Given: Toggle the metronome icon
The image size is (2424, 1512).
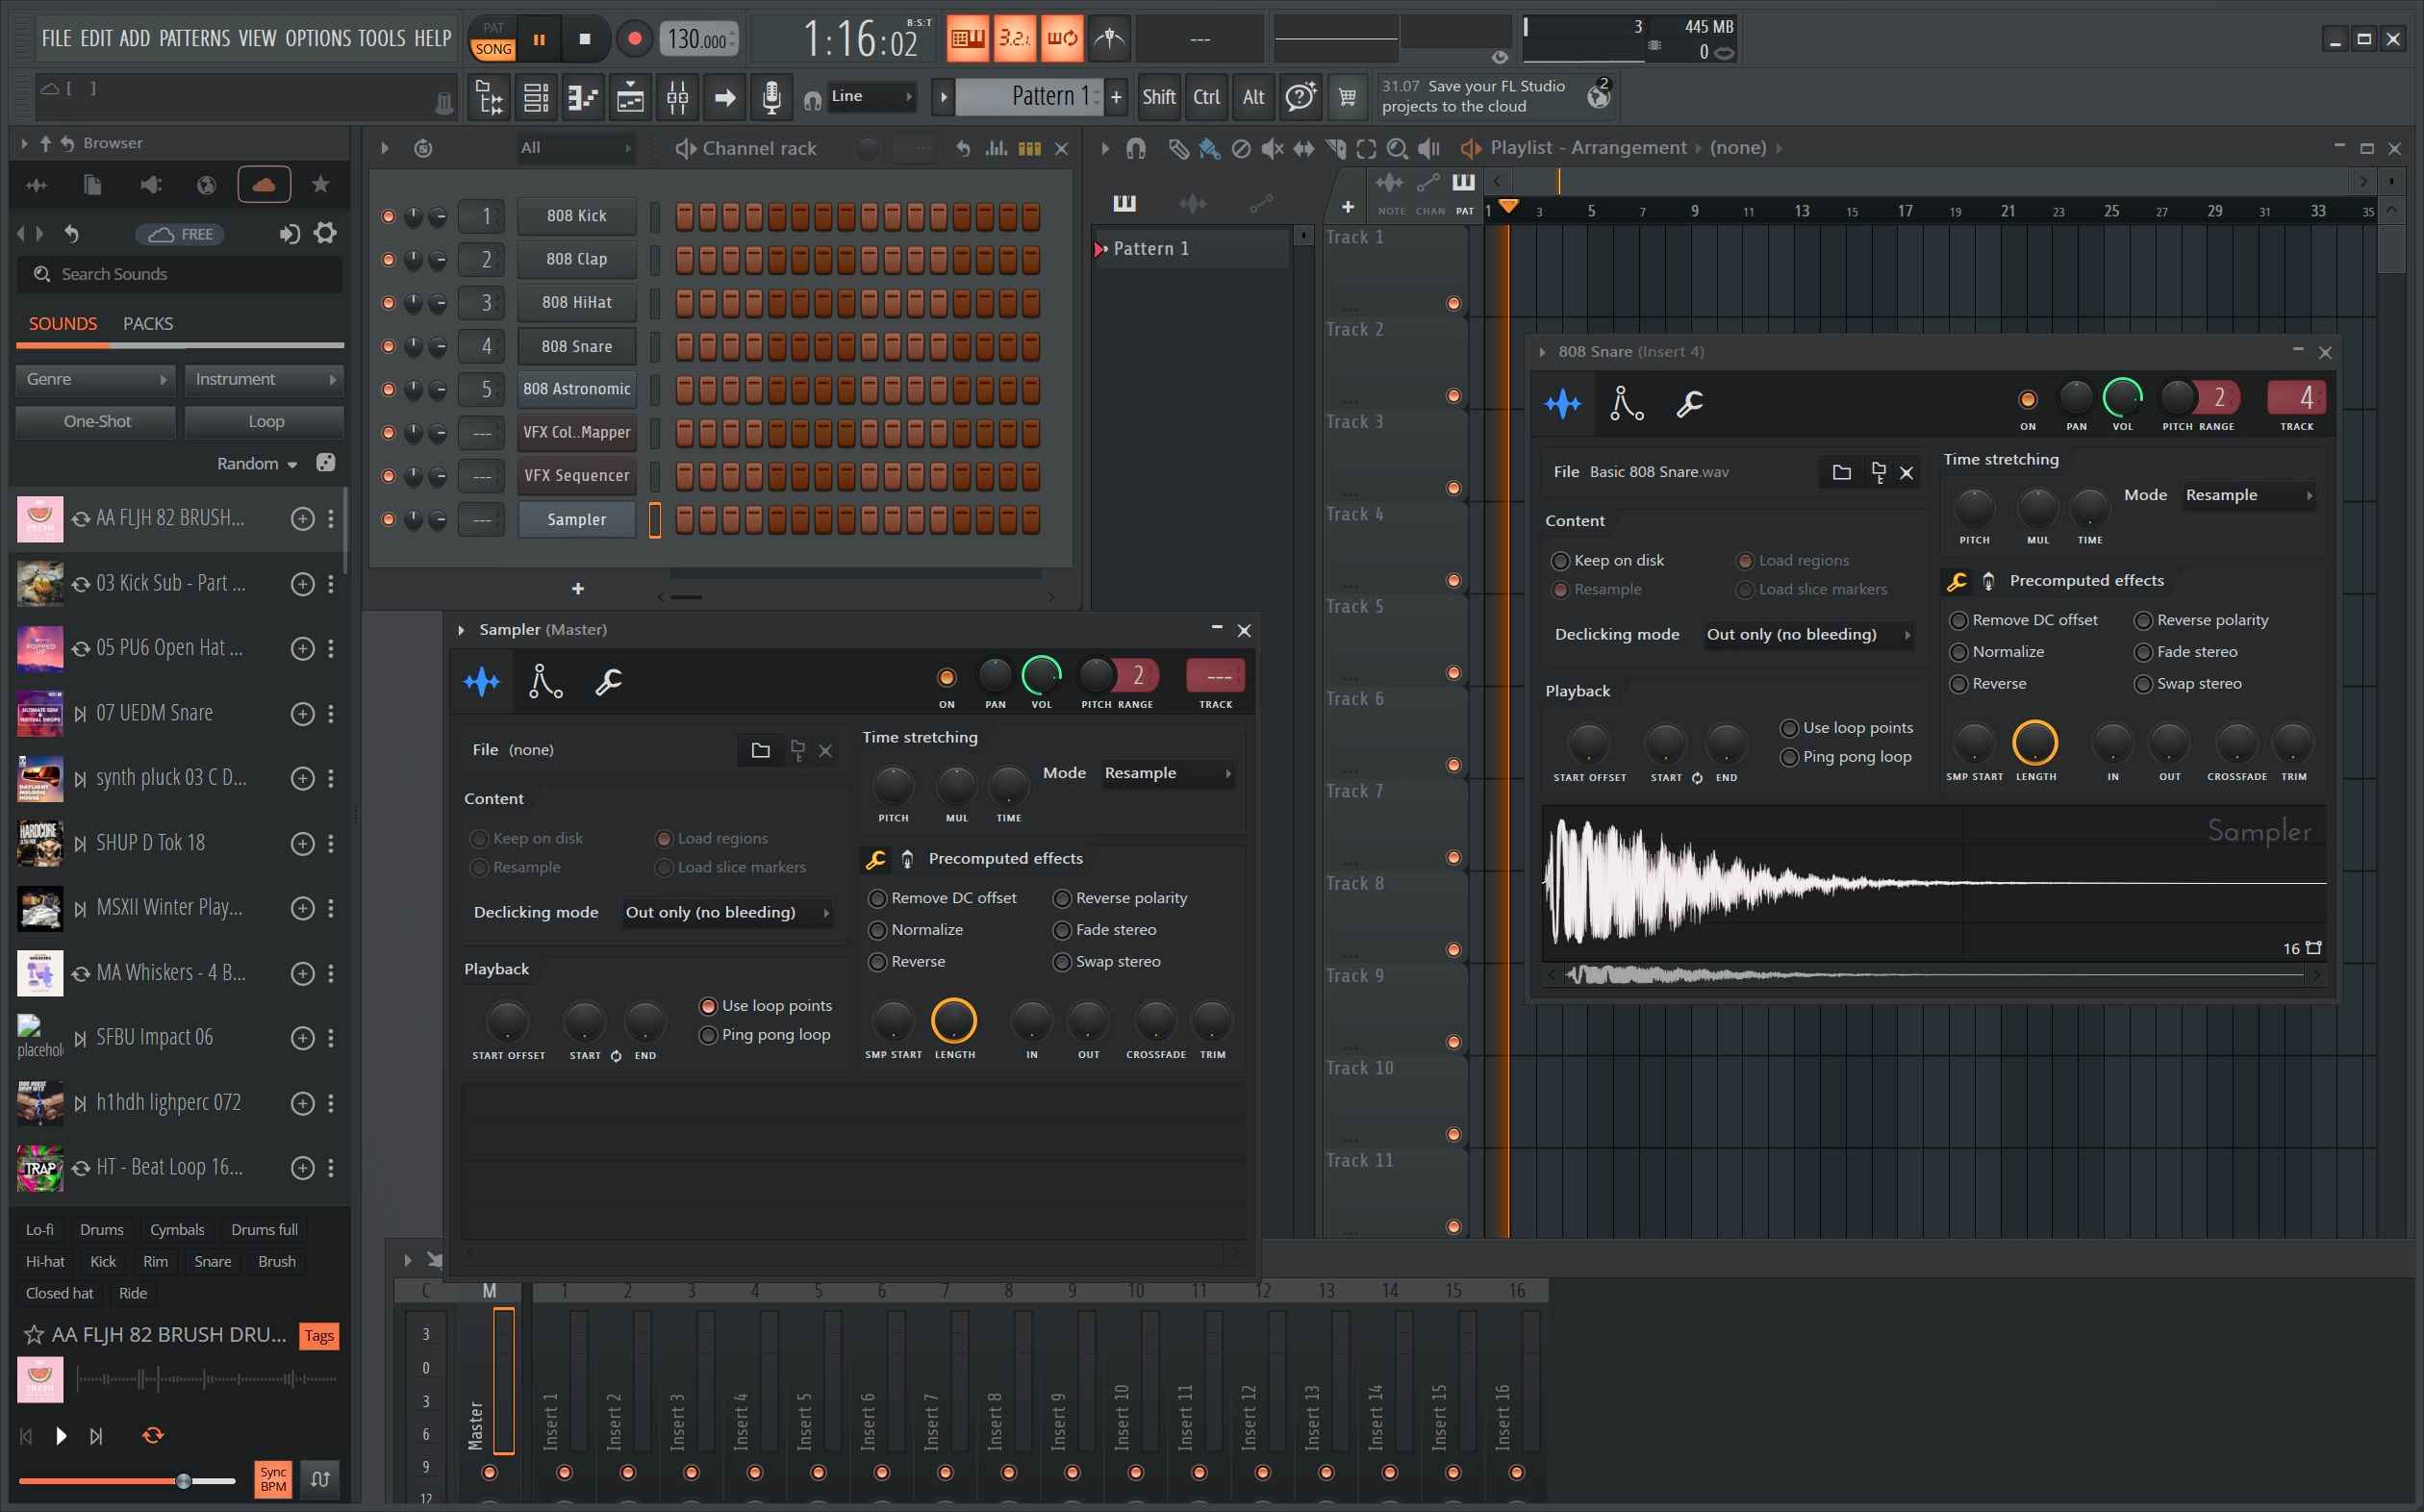Looking at the screenshot, I should (x=1109, y=38).
